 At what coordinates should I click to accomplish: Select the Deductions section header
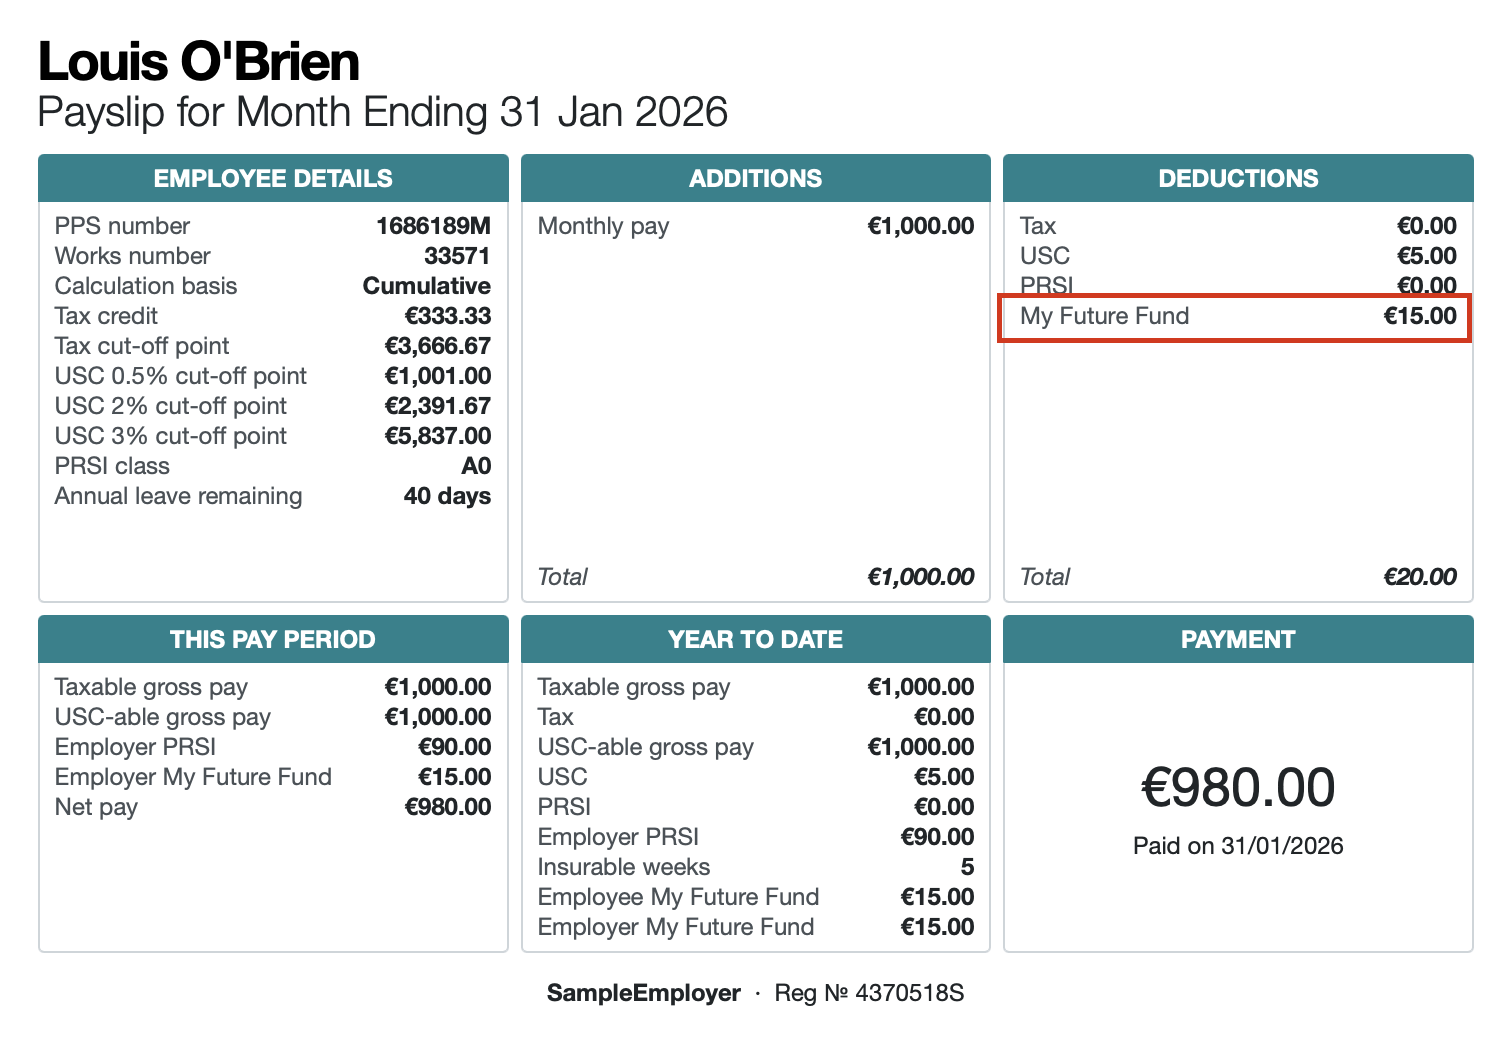[1238, 179]
